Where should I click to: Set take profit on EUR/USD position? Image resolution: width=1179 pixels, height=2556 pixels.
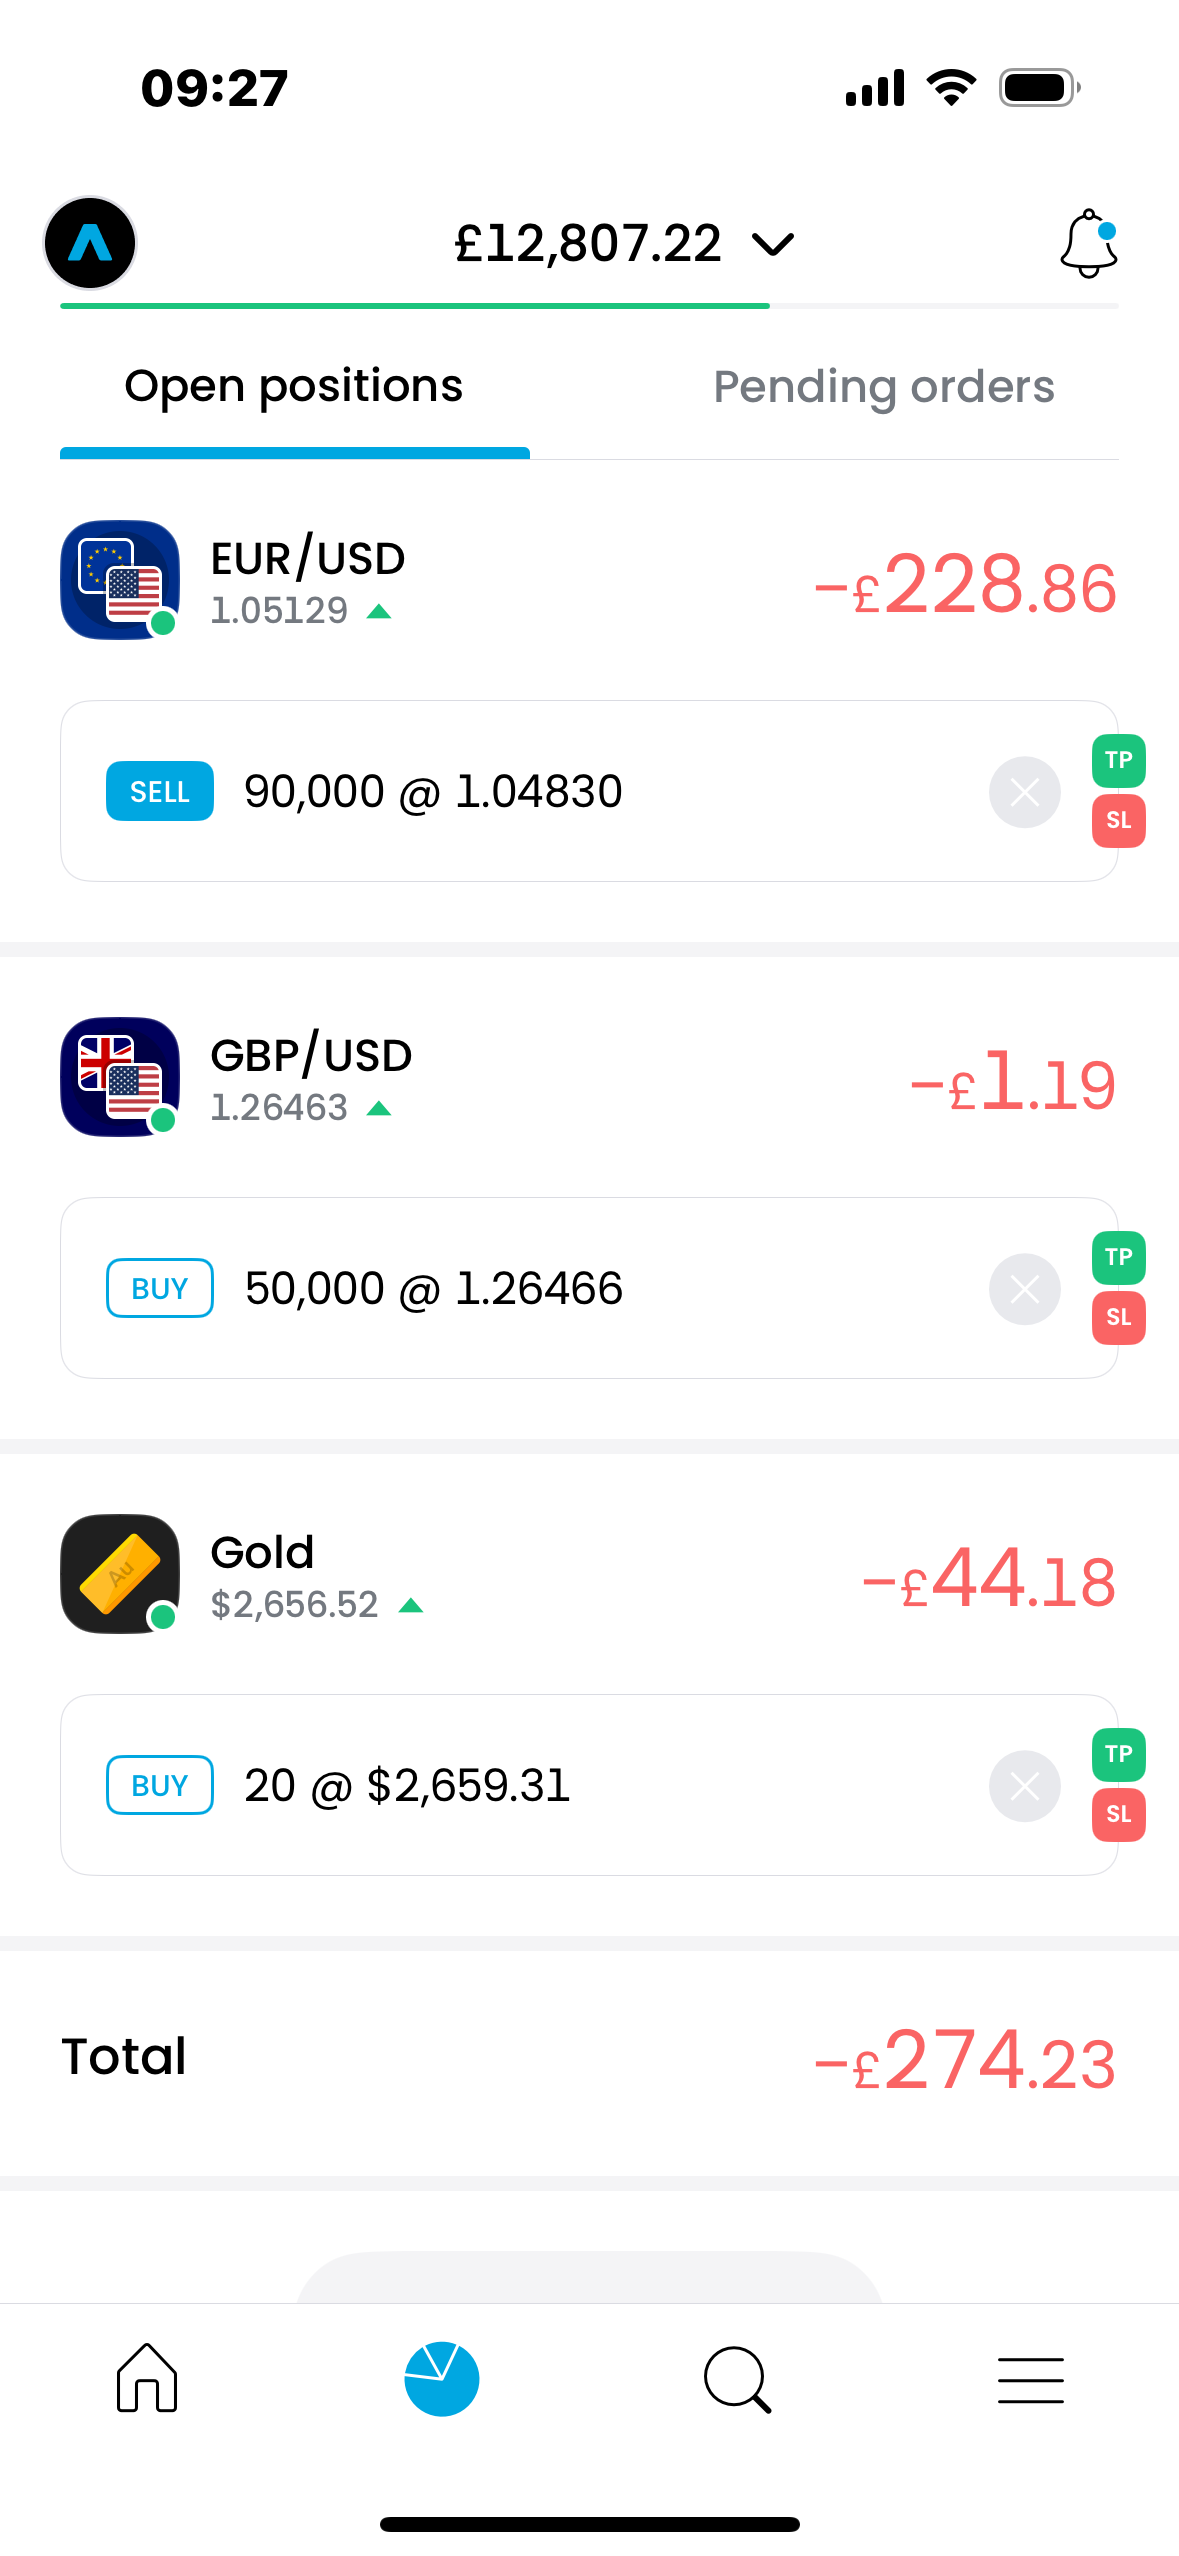[1118, 760]
